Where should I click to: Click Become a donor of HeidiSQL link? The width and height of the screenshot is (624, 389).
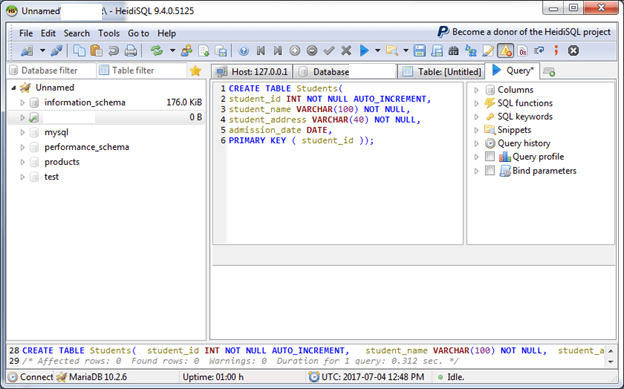(x=525, y=32)
